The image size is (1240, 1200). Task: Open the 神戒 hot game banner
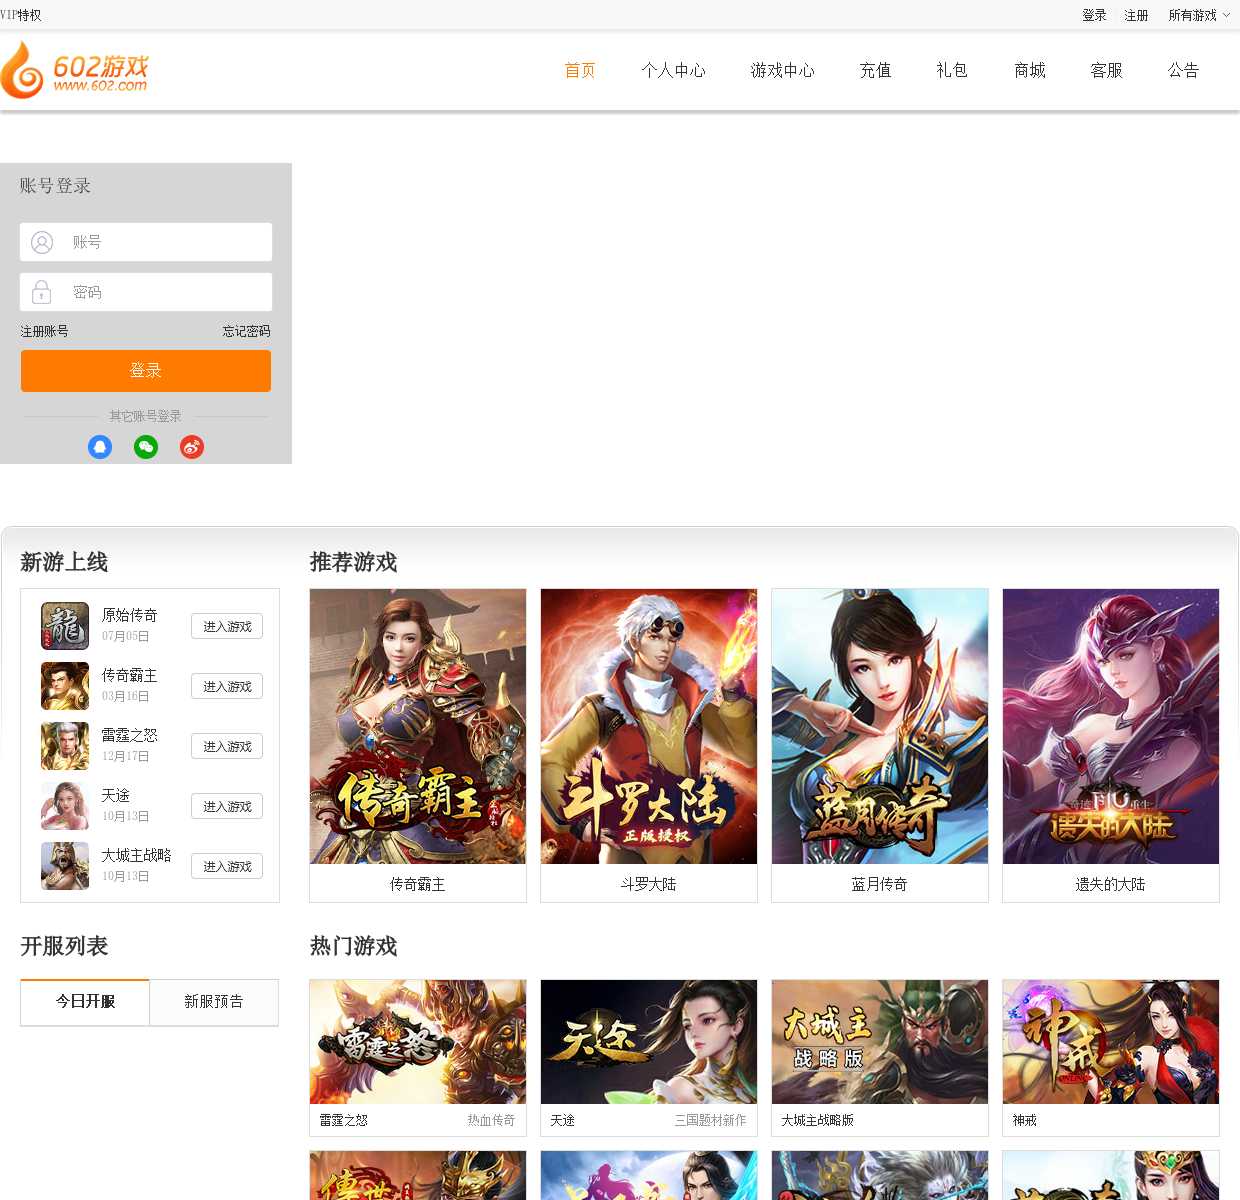(x=1111, y=1042)
